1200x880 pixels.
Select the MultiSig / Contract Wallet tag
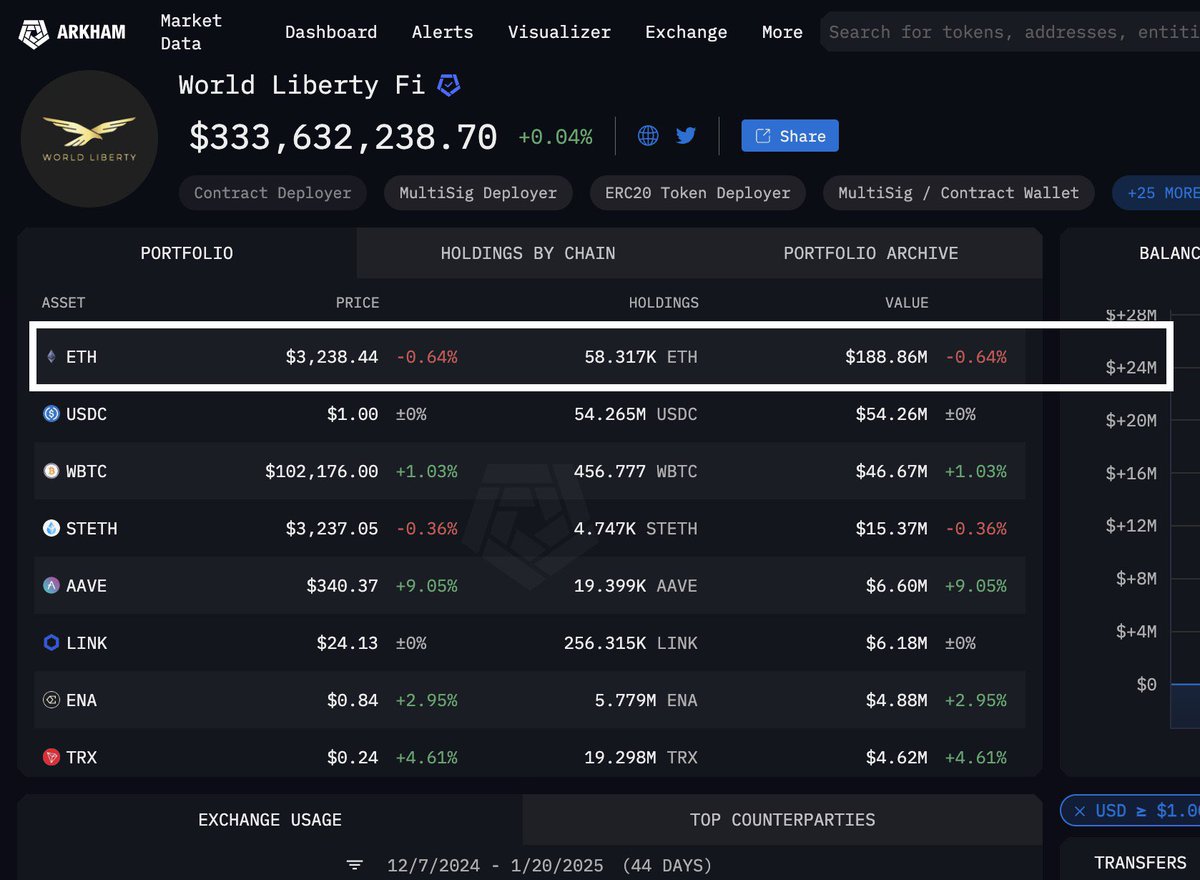coord(958,193)
